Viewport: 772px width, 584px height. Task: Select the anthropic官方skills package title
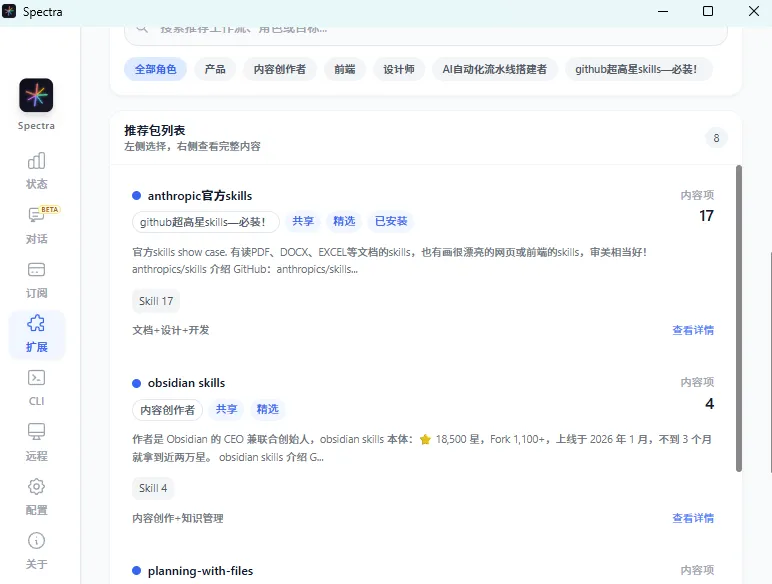click(x=200, y=196)
